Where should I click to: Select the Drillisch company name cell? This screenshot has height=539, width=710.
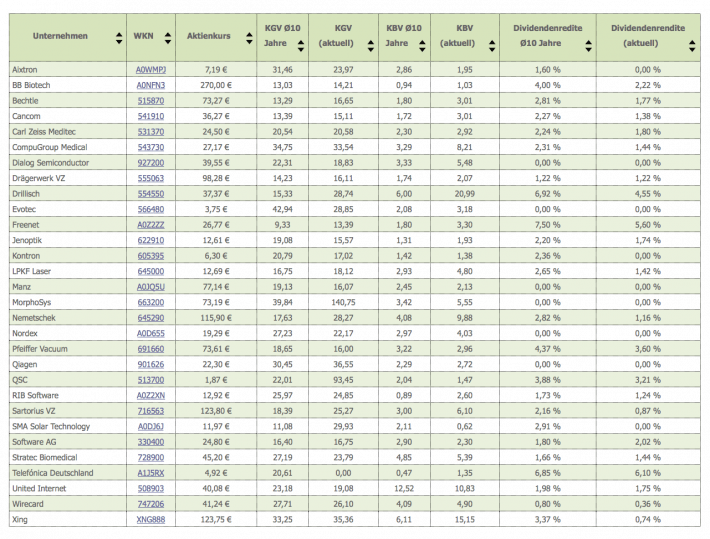point(68,194)
